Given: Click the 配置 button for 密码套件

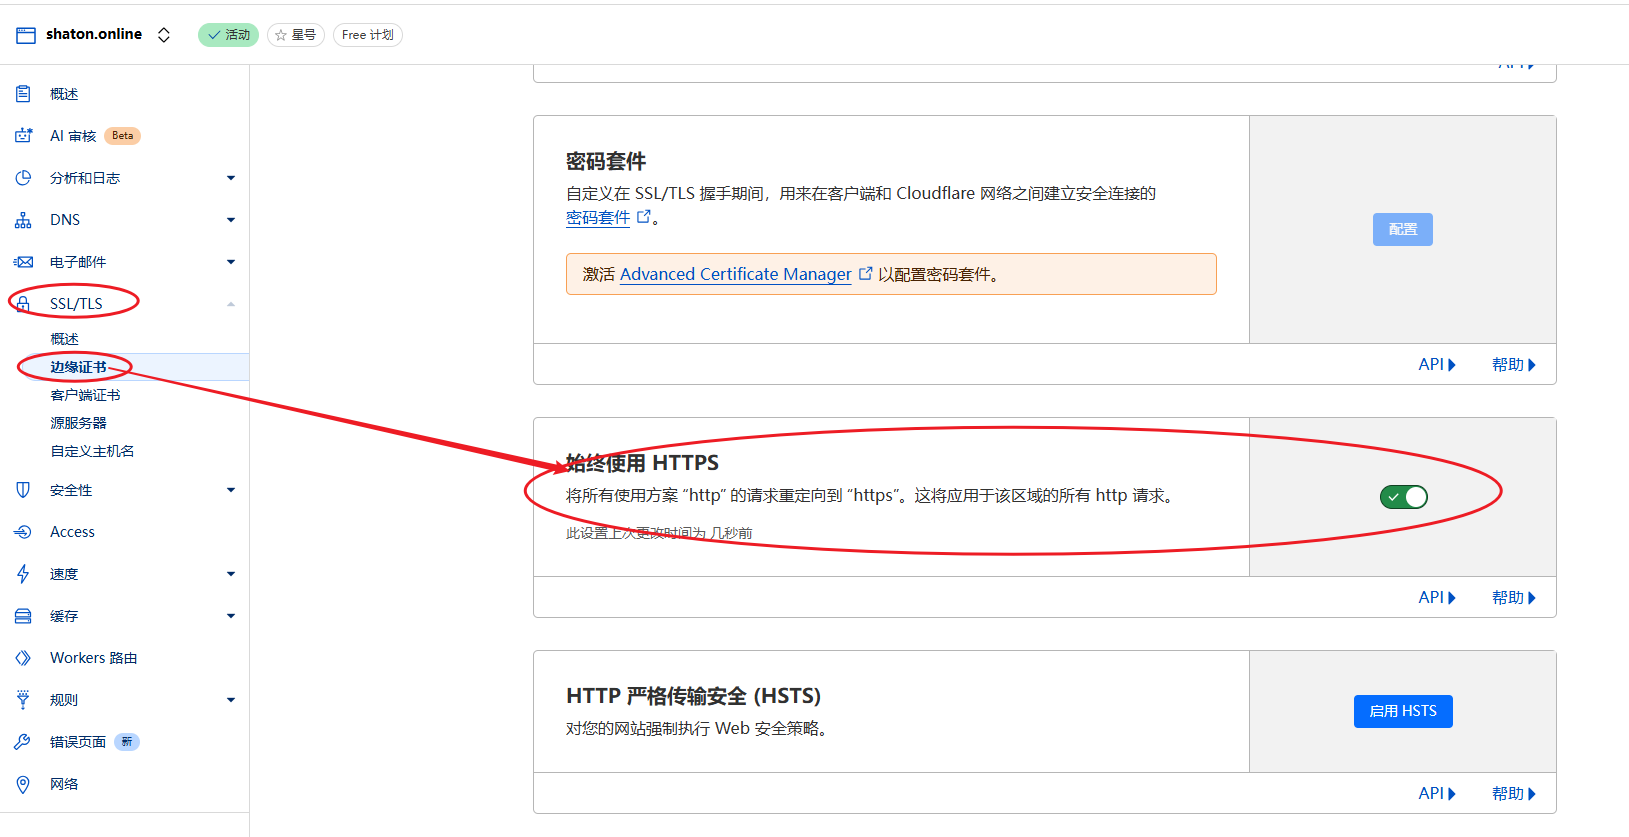Looking at the screenshot, I should [x=1403, y=229].
